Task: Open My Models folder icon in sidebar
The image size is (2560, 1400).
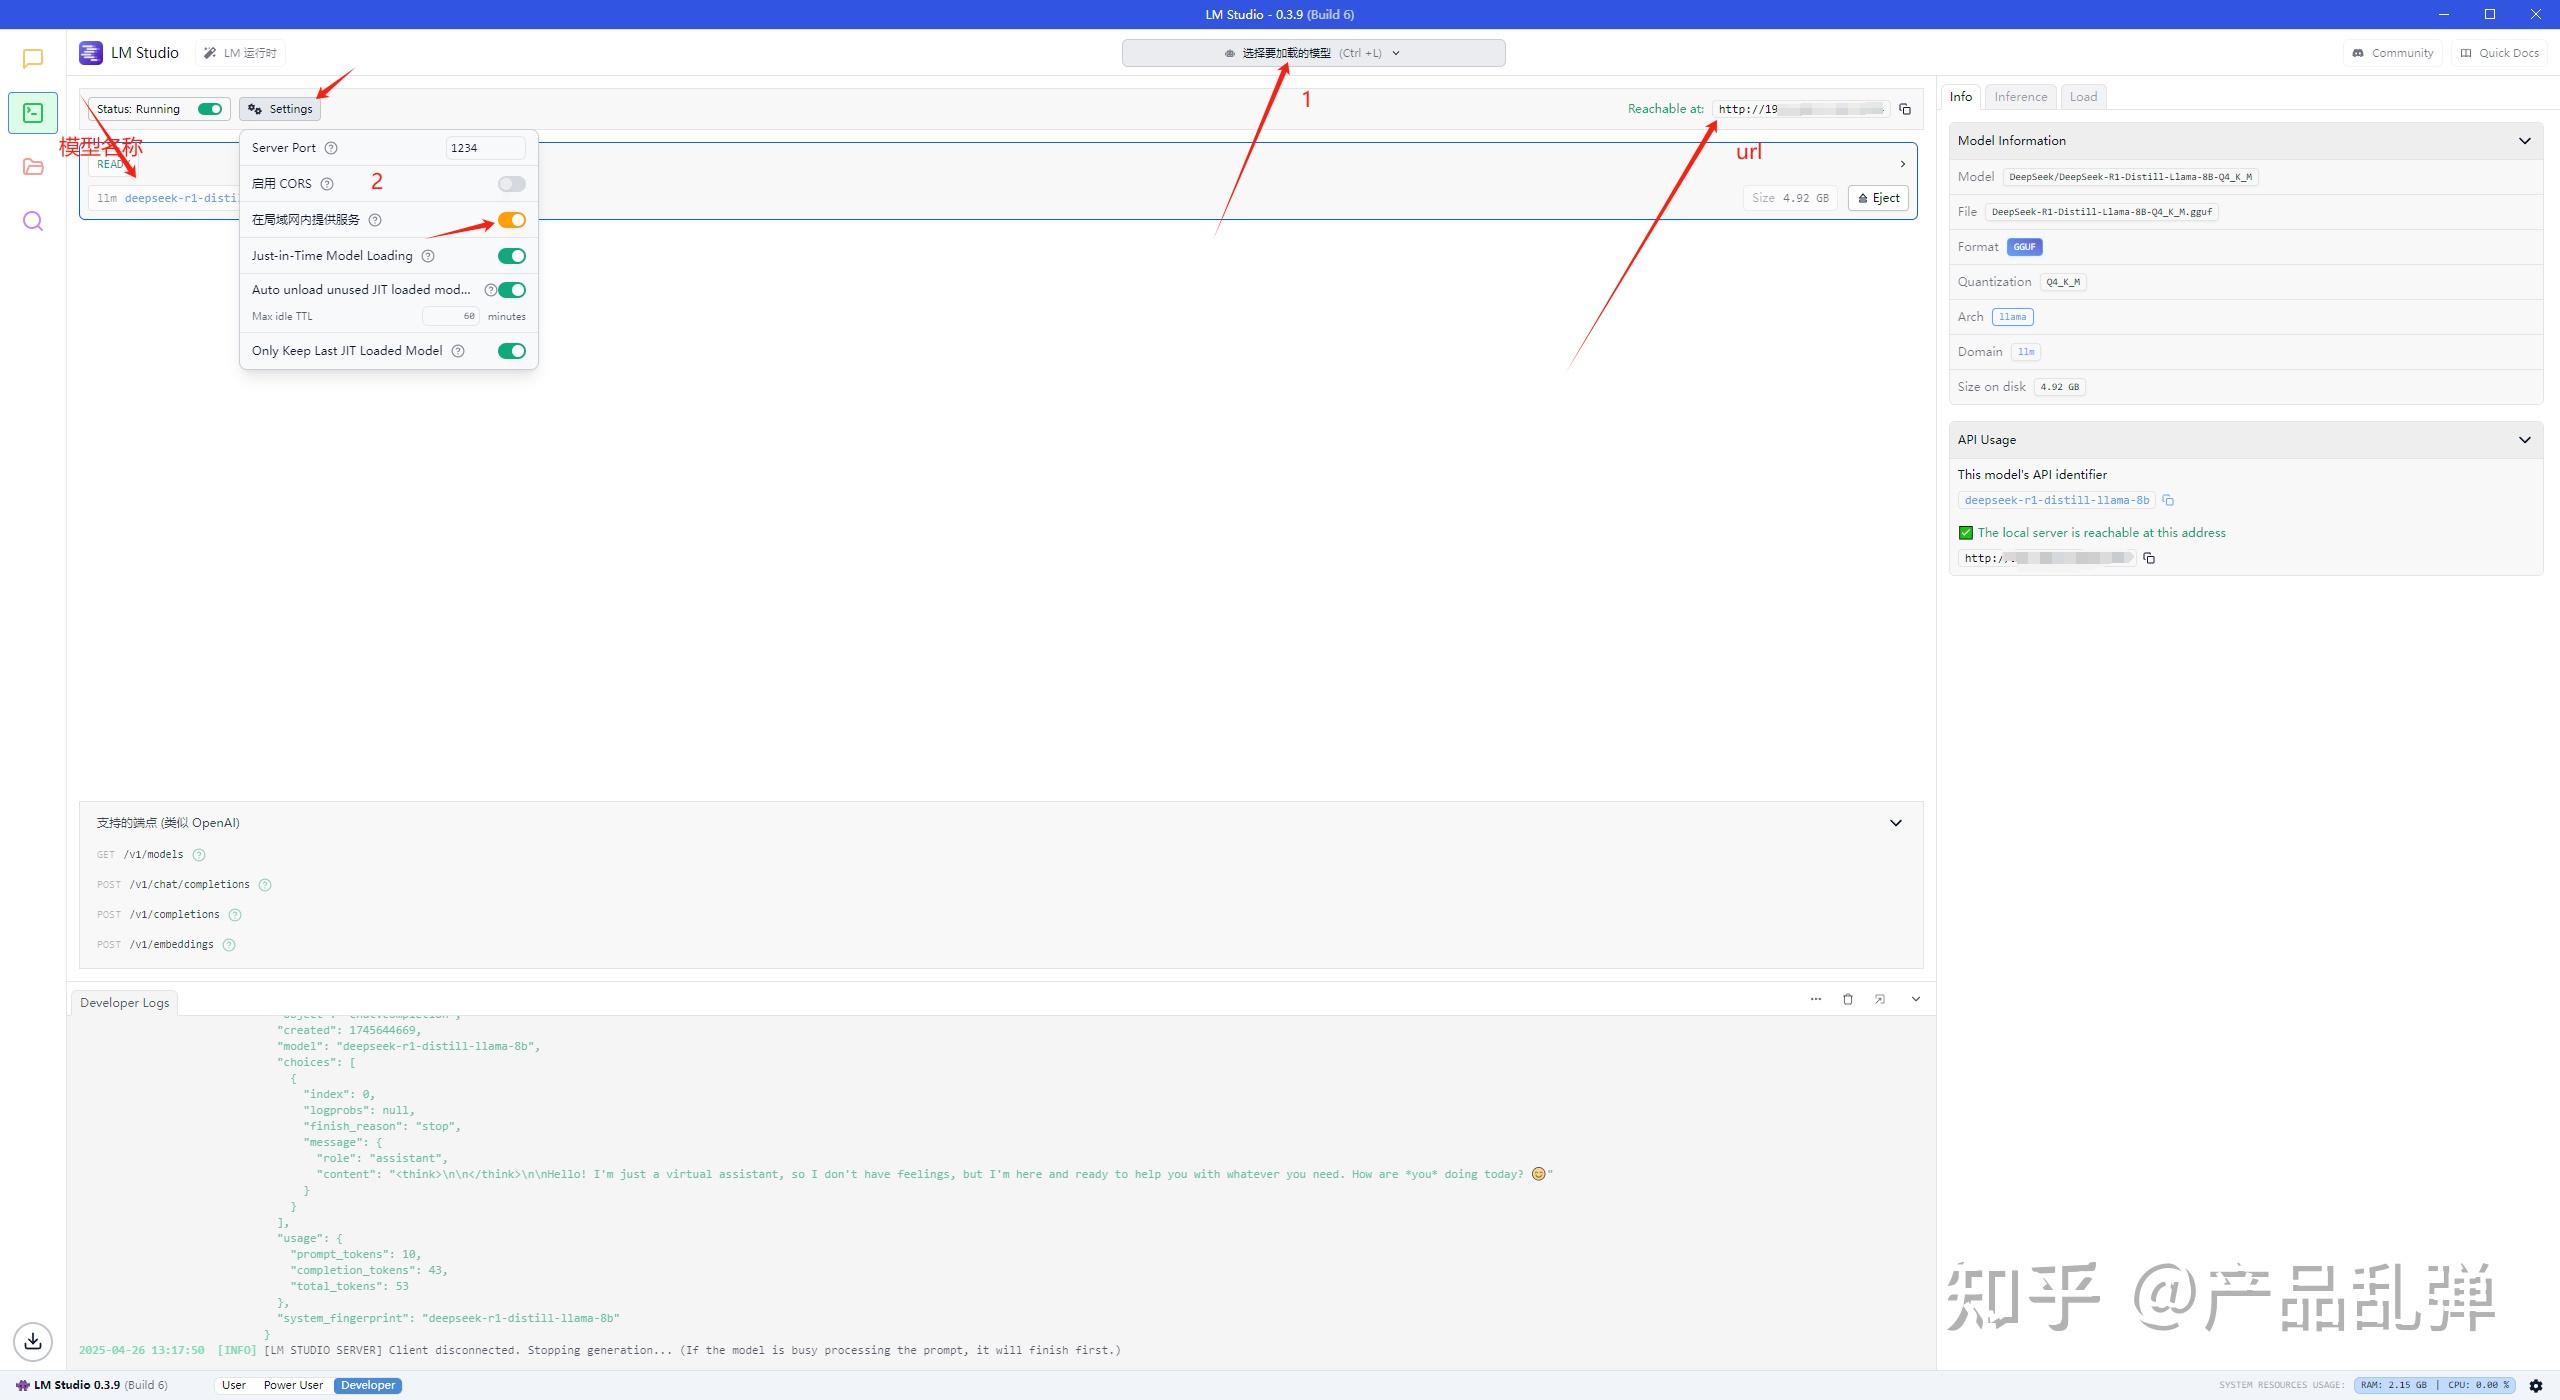Action: pyautogui.click(x=33, y=167)
